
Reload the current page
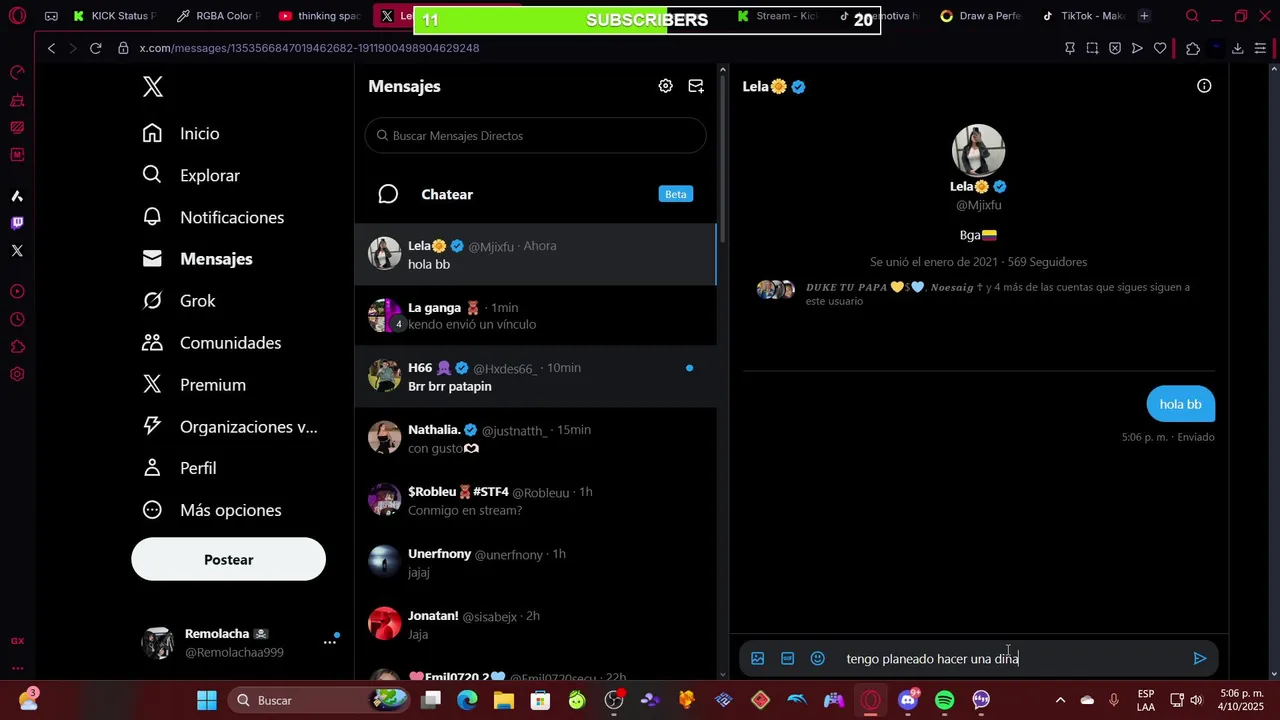[x=96, y=48]
